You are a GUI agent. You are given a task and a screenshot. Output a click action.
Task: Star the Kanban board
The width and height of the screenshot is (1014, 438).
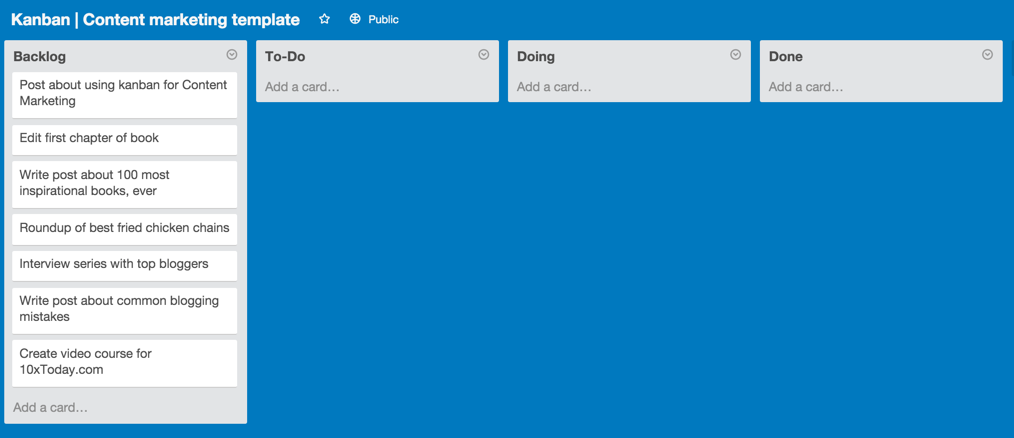[325, 19]
